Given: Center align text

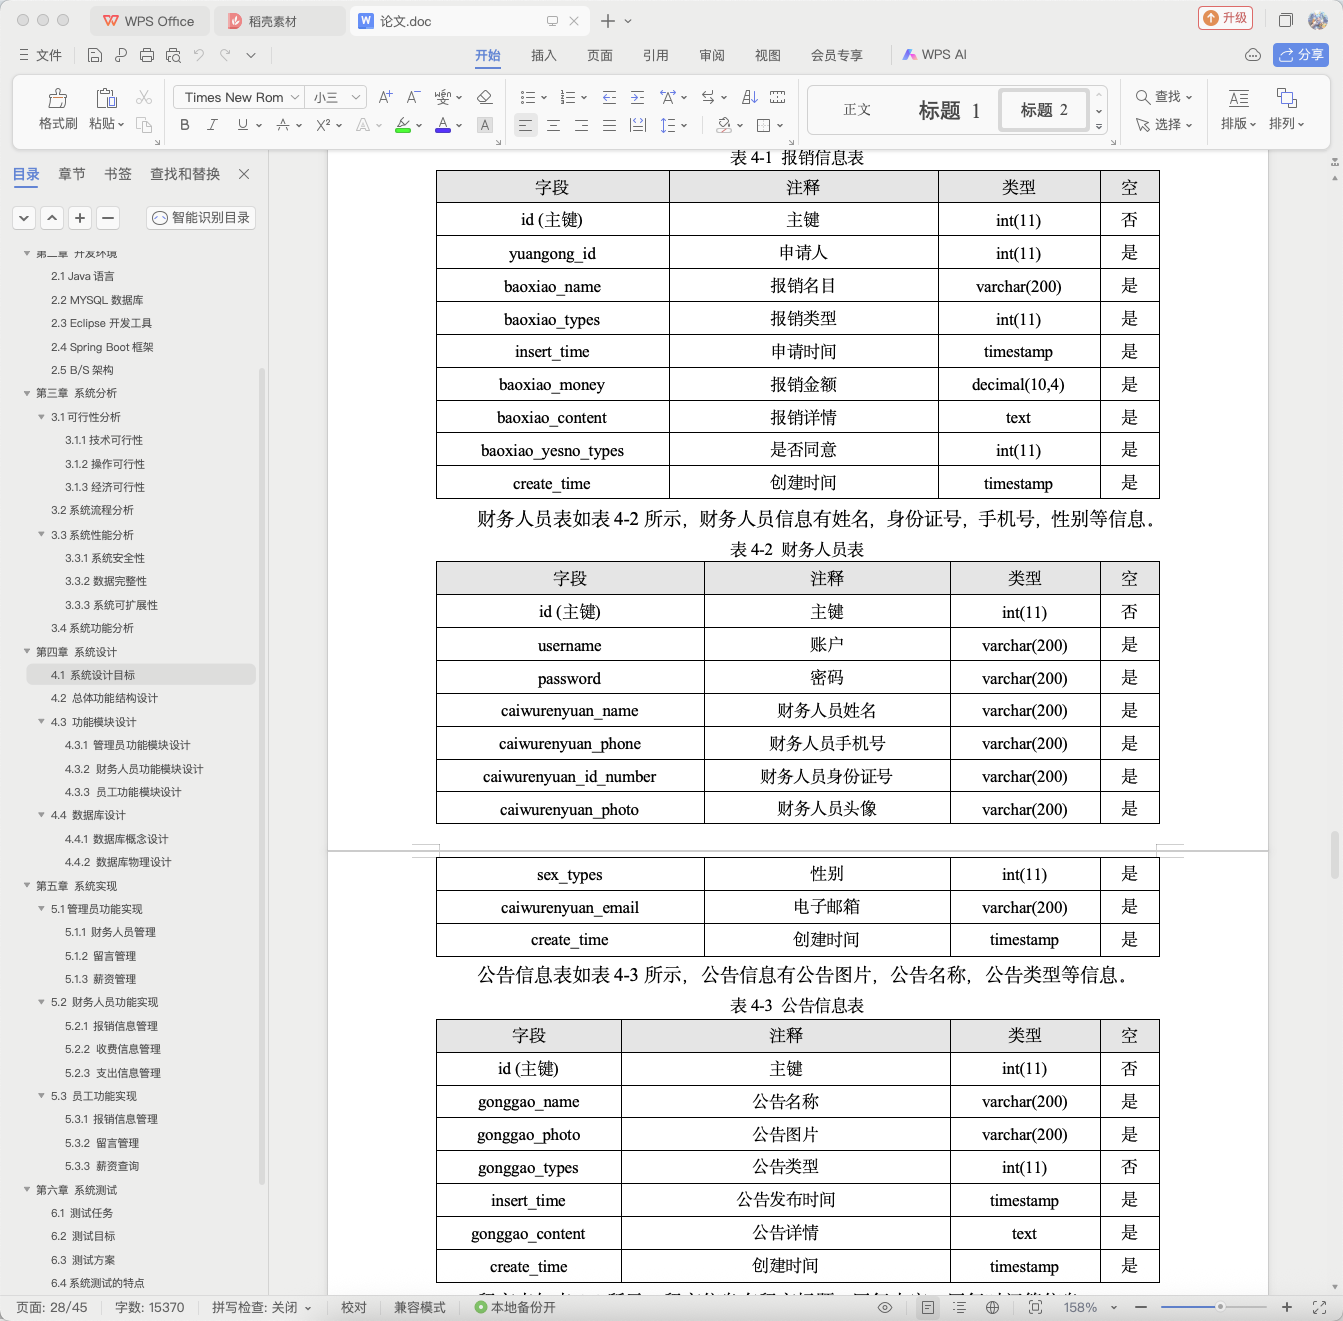Looking at the screenshot, I should pyautogui.click(x=553, y=125).
